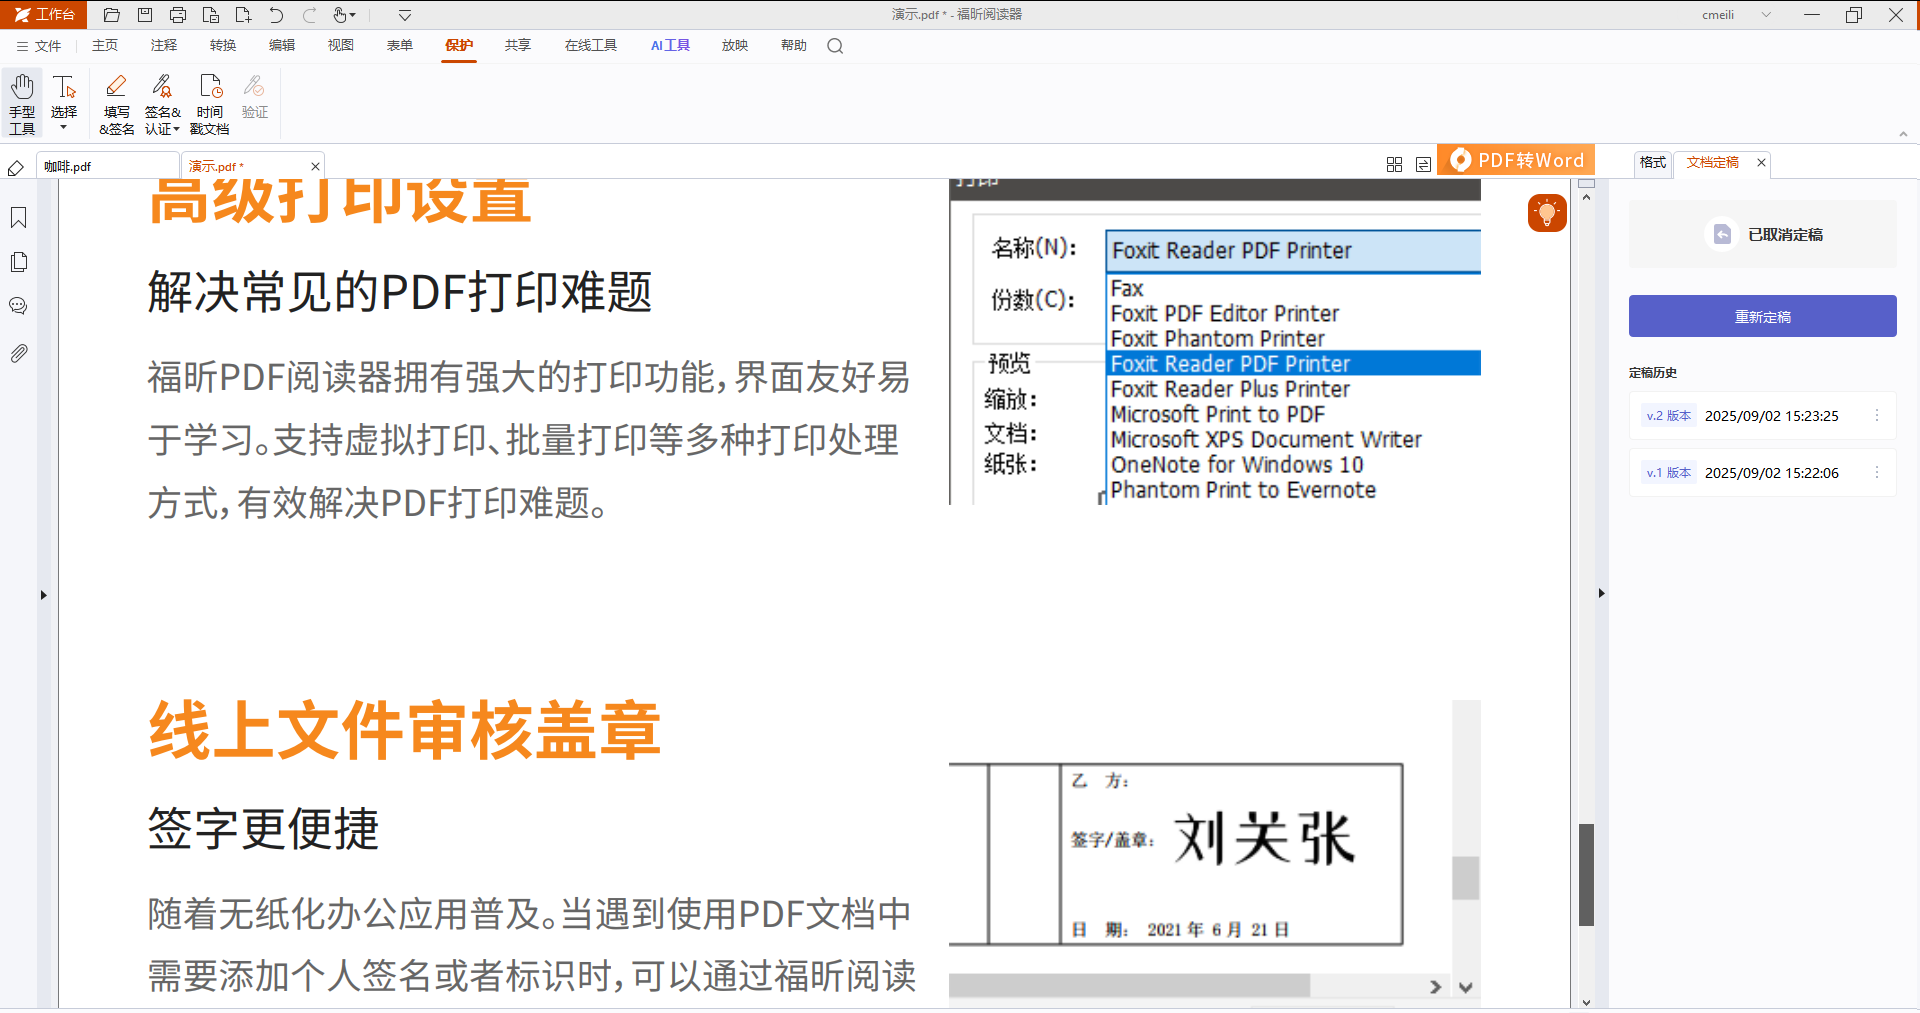
Task: Collapse the right side panel arrow
Action: (x=1601, y=594)
